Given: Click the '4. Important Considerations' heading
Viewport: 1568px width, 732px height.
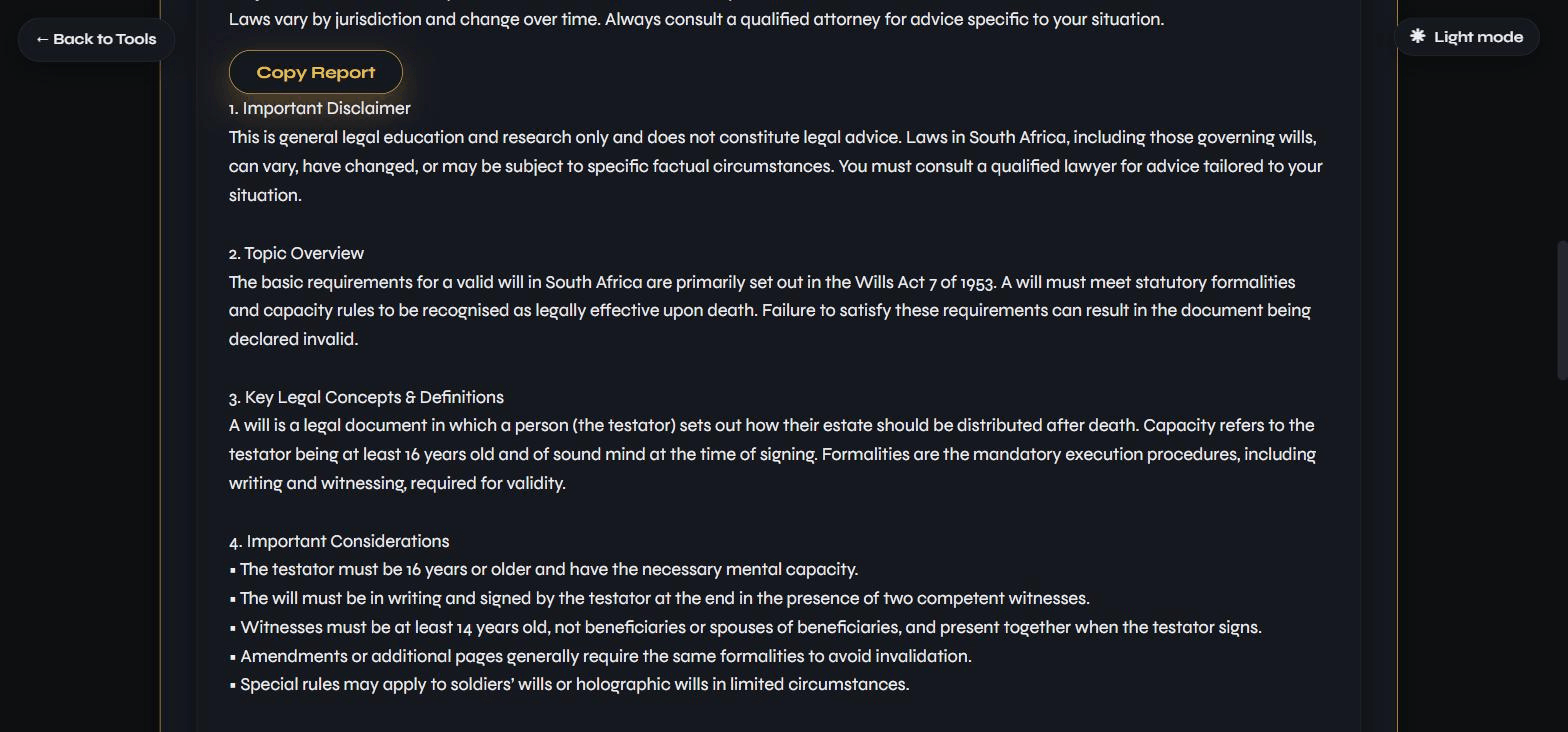Looking at the screenshot, I should (339, 541).
